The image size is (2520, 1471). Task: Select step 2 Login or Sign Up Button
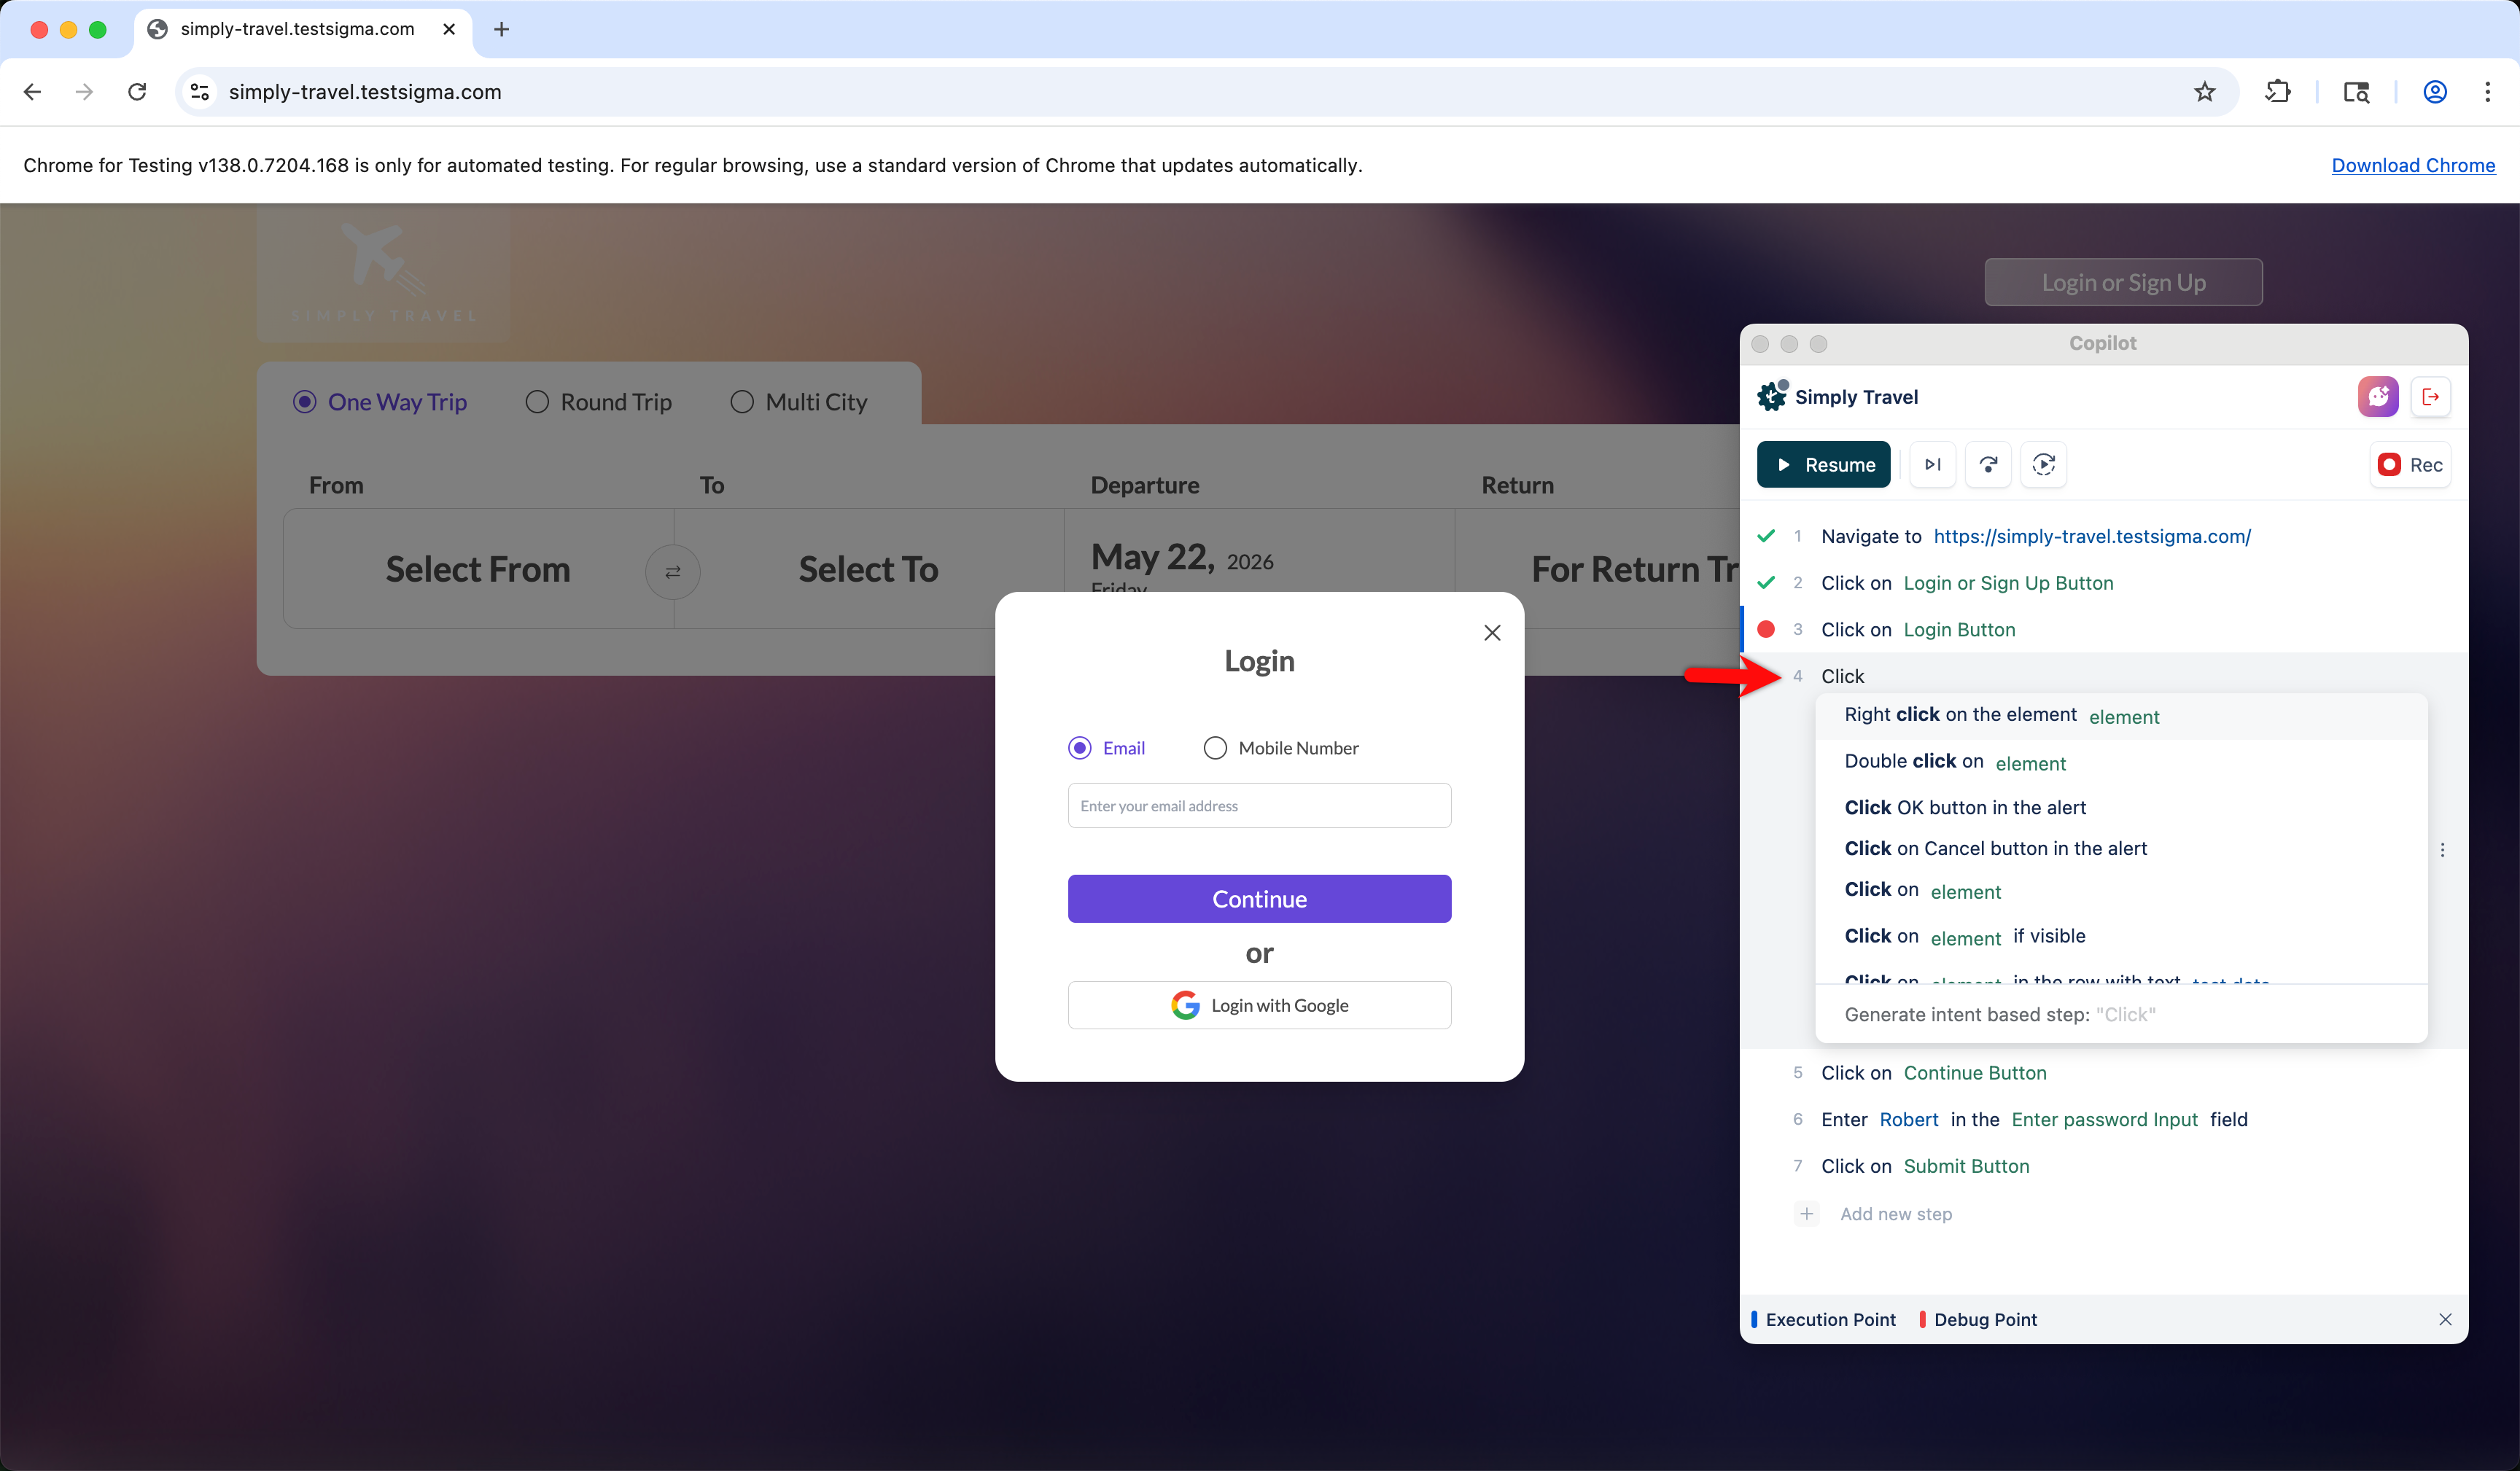point(2008,584)
